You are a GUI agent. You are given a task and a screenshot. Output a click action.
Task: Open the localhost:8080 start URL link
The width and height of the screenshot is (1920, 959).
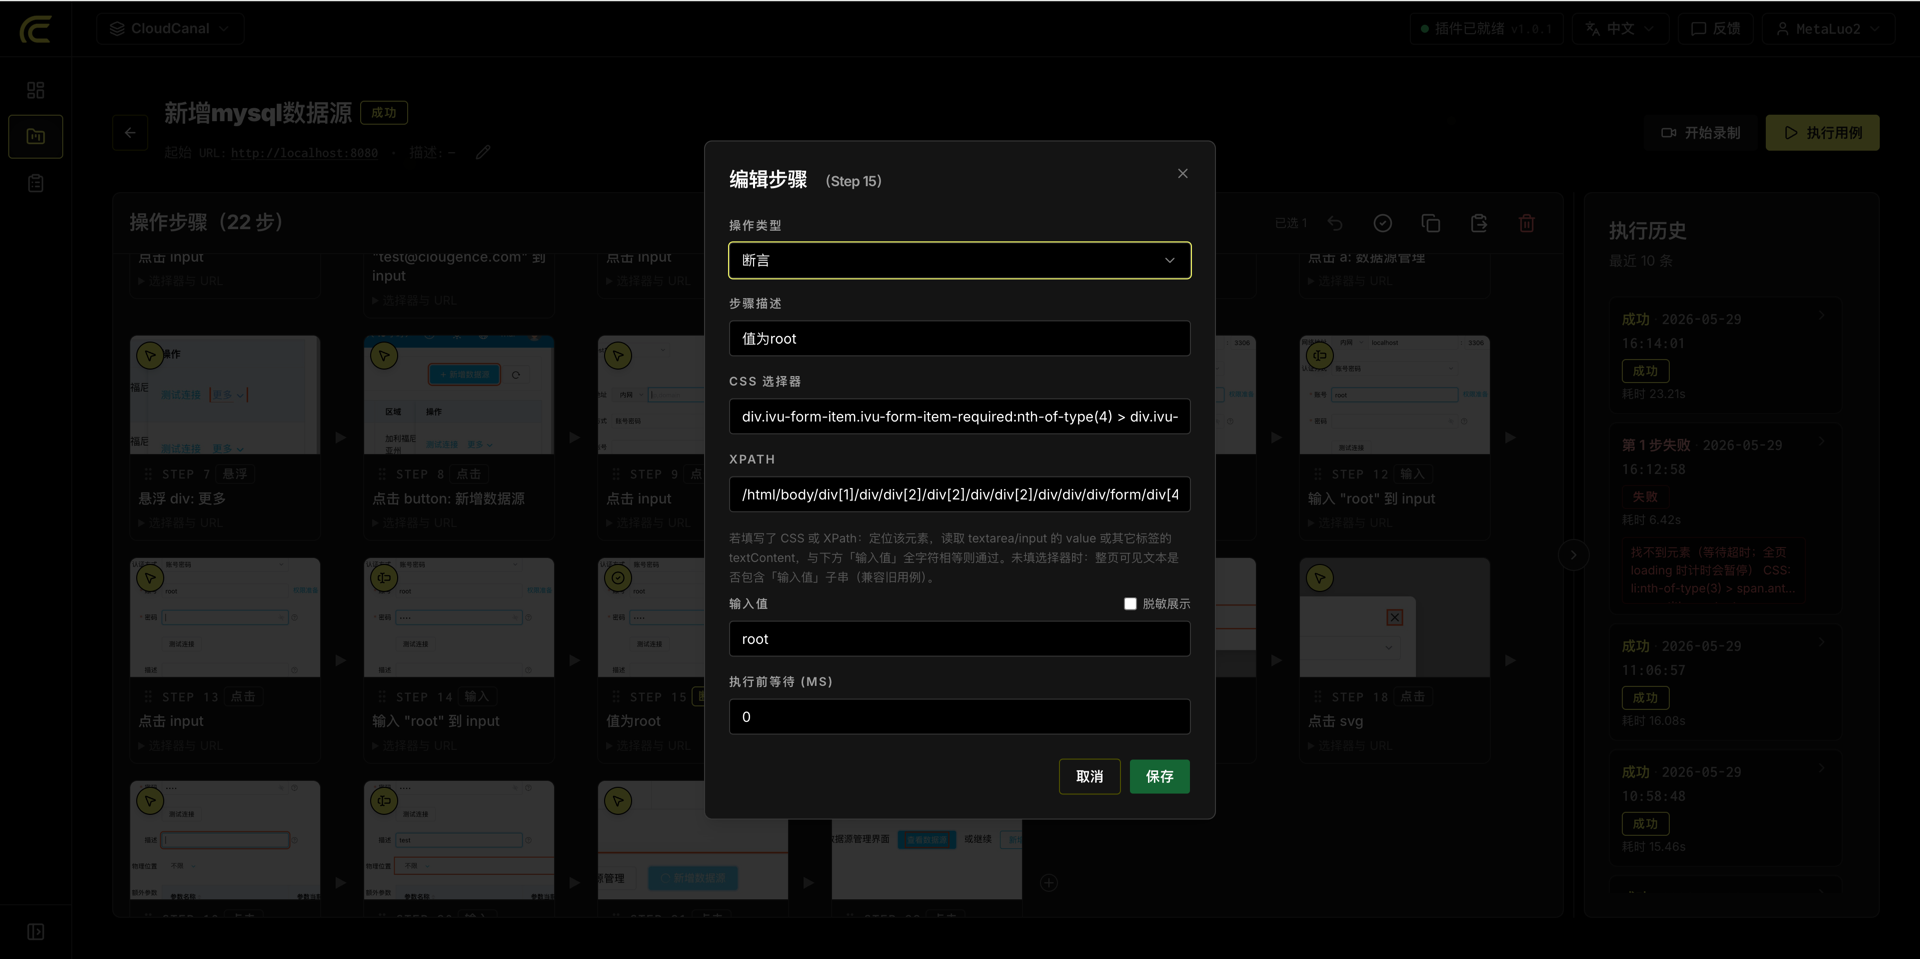[304, 153]
